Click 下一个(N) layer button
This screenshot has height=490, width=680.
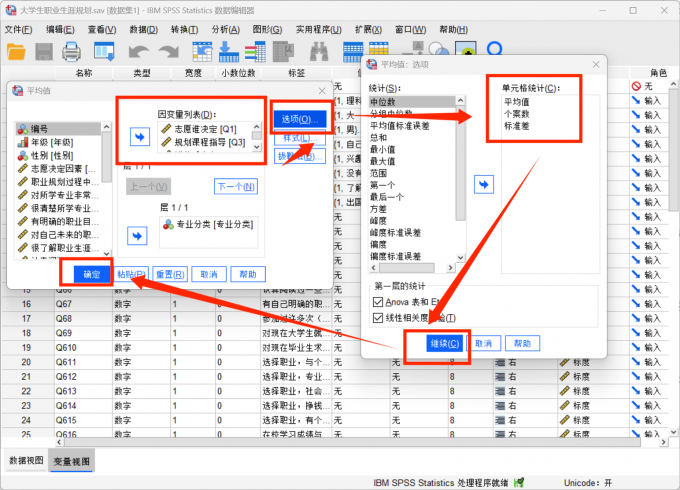(235, 187)
